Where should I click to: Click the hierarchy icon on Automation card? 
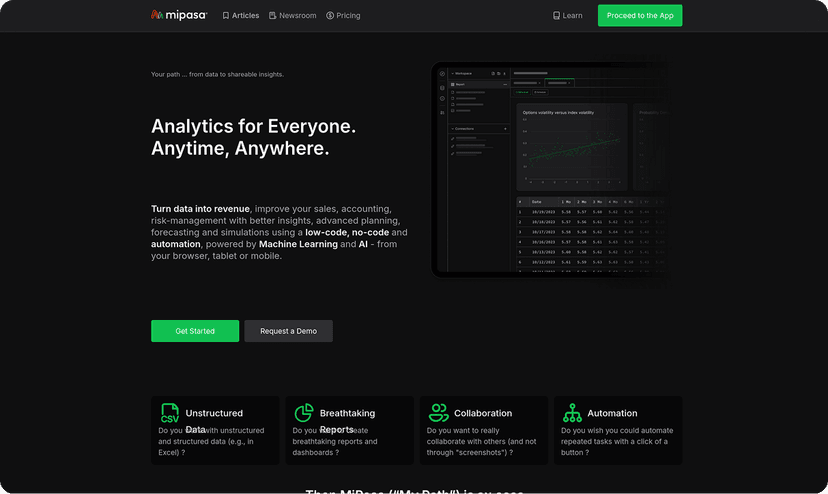pos(572,413)
